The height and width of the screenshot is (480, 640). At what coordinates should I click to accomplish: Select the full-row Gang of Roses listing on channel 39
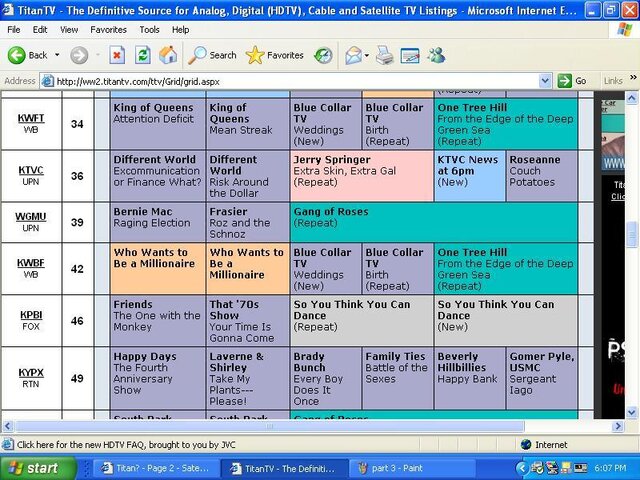[x=434, y=222]
